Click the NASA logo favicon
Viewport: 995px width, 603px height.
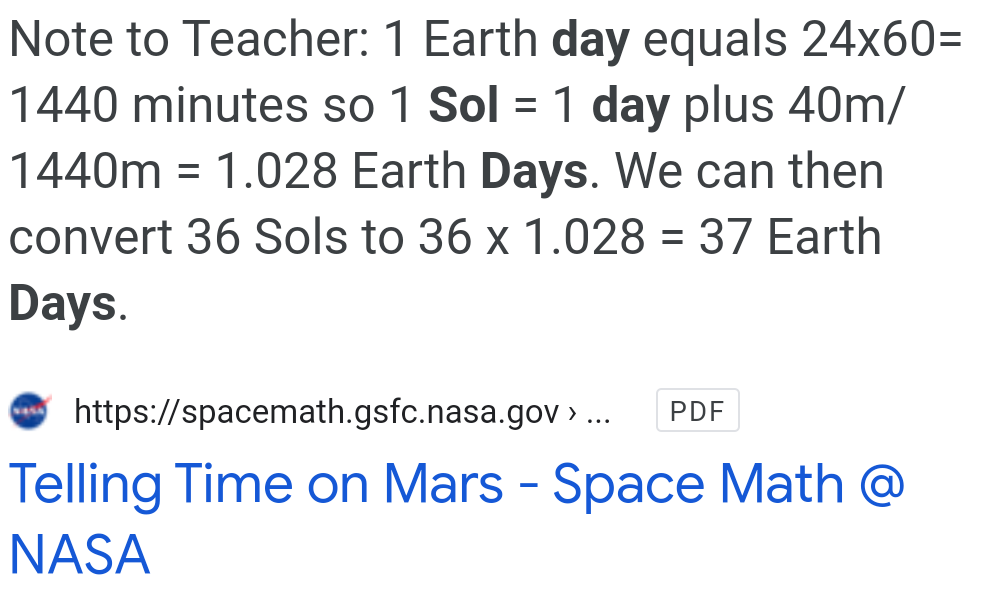pos(30,411)
